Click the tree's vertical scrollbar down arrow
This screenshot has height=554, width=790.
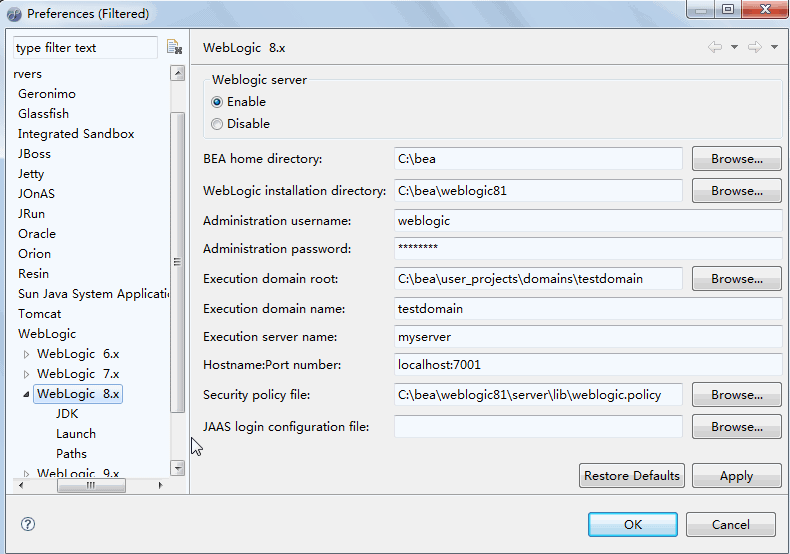pyautogui.click(x=177, y=468)
